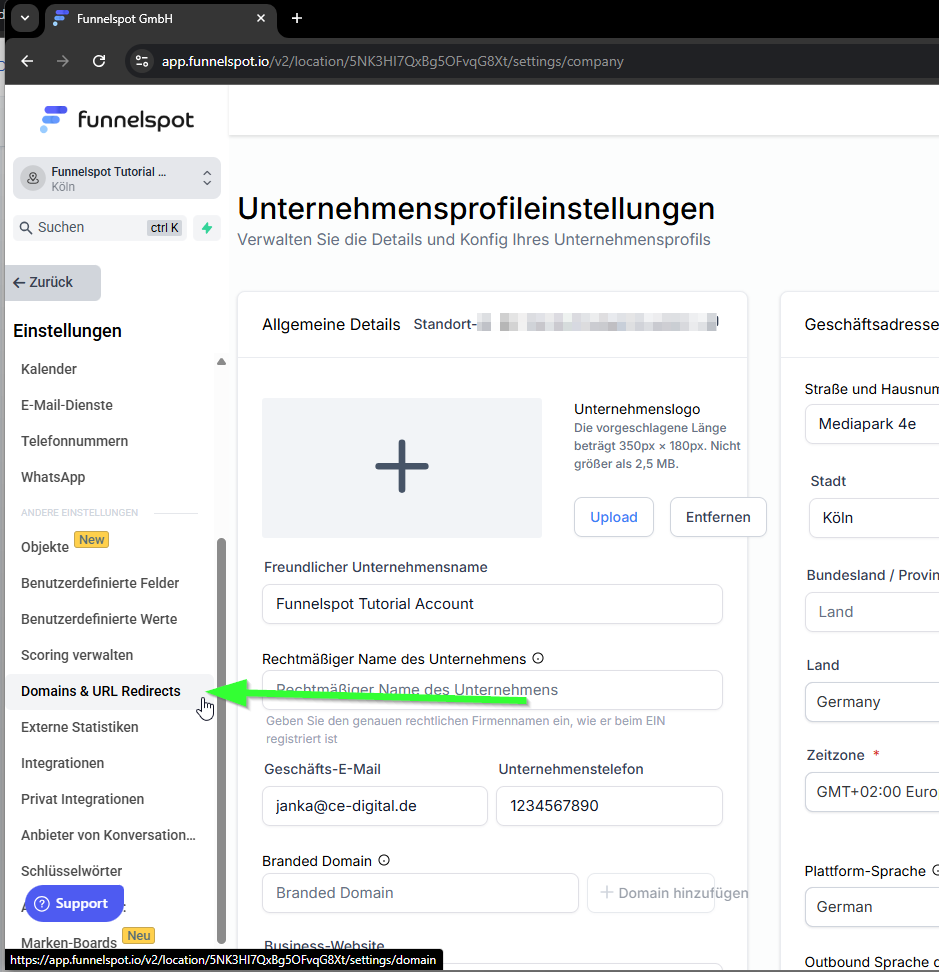Open E-Mail-Dienste settings

point(67,405)
